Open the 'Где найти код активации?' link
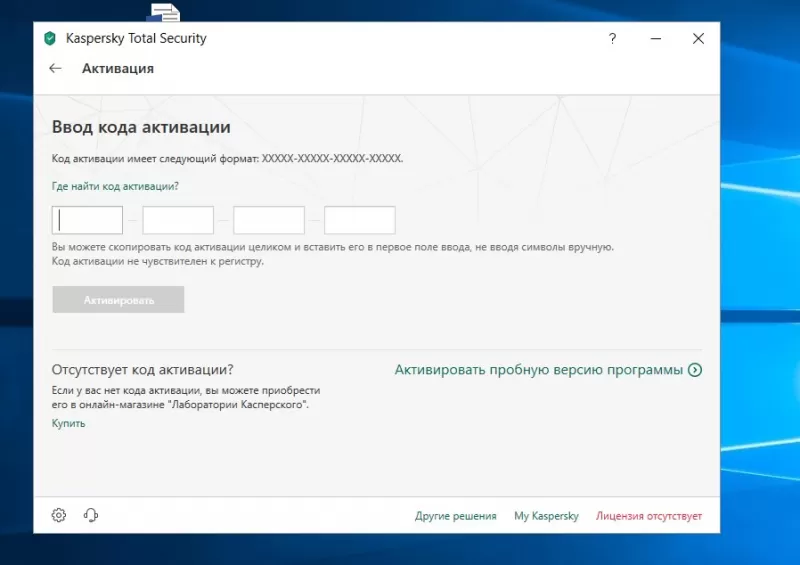This screenshot has height=565, width=800. click(115, 186)
